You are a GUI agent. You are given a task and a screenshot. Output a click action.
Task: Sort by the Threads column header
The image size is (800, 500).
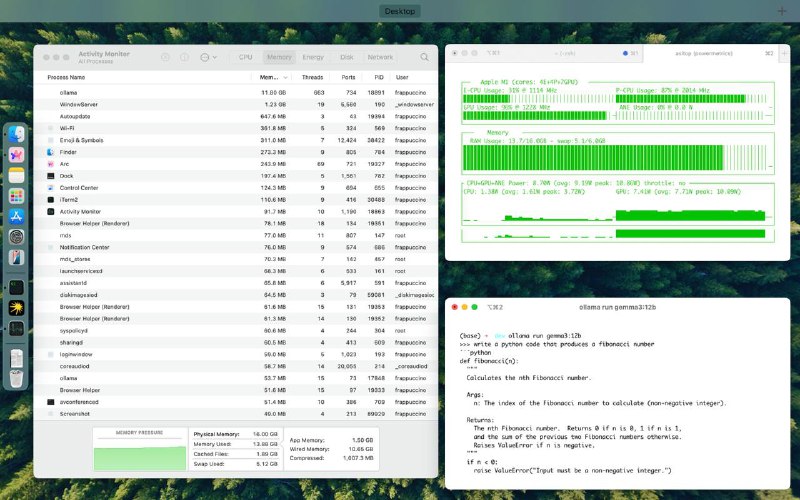point(312,78)
